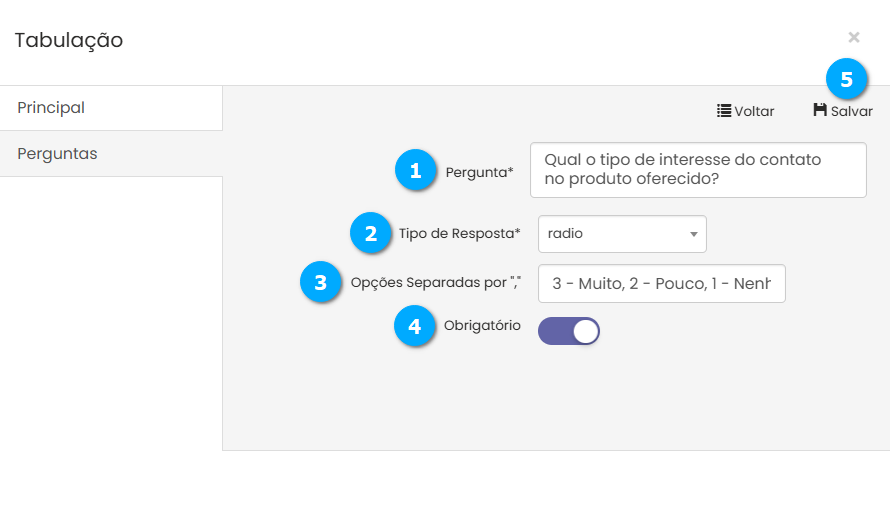Viewport: 890px width, 520px height.
Task: Click the blue step 4 marker
Action: [415, 326]
